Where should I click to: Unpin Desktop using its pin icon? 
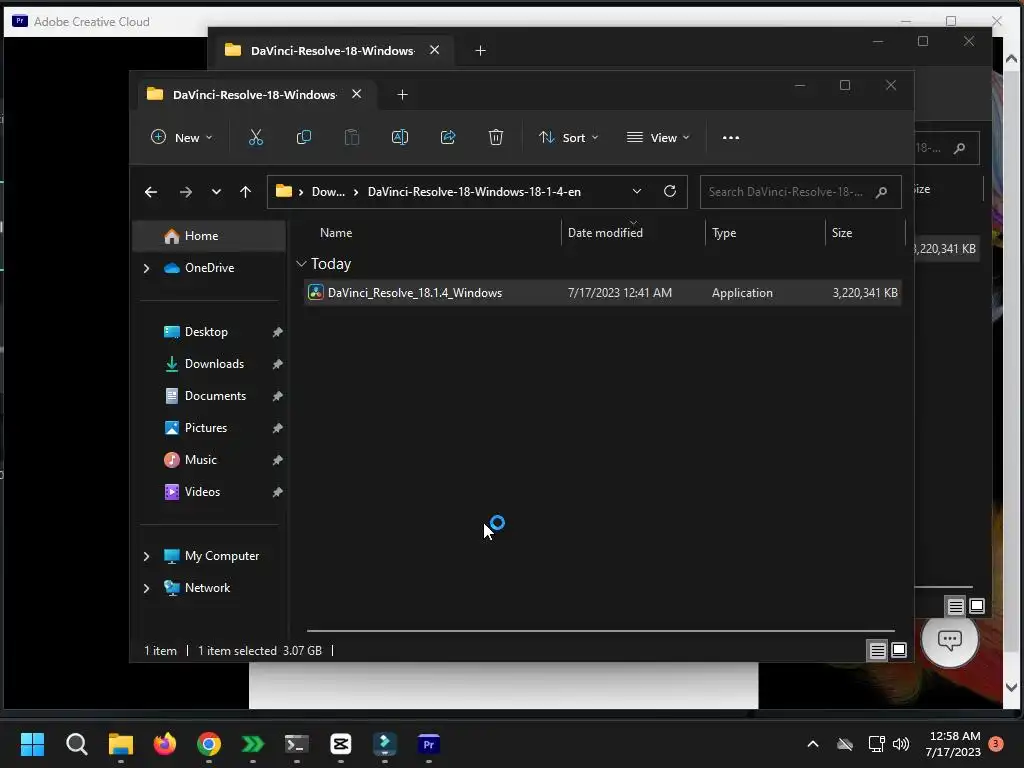click(277, 332)
